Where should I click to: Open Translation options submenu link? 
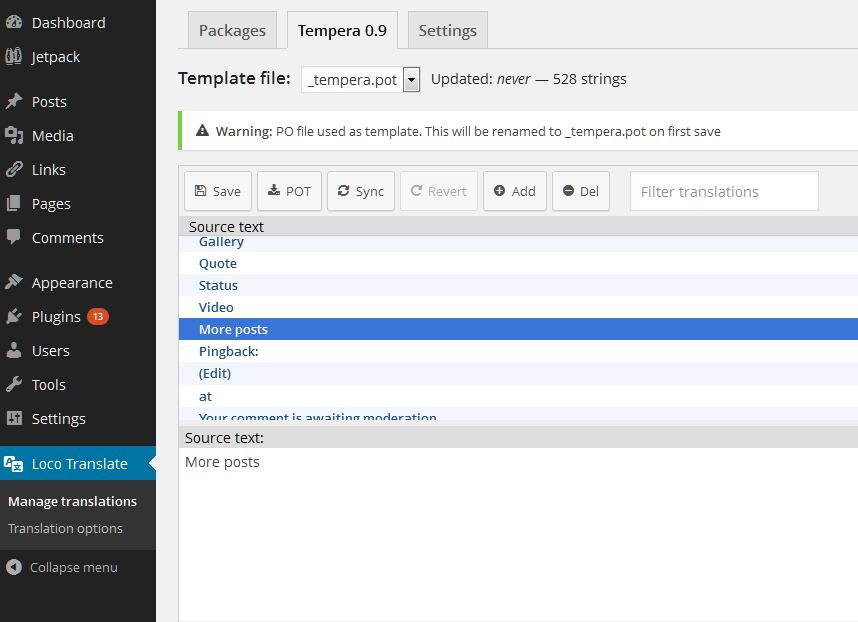[65, 528]
